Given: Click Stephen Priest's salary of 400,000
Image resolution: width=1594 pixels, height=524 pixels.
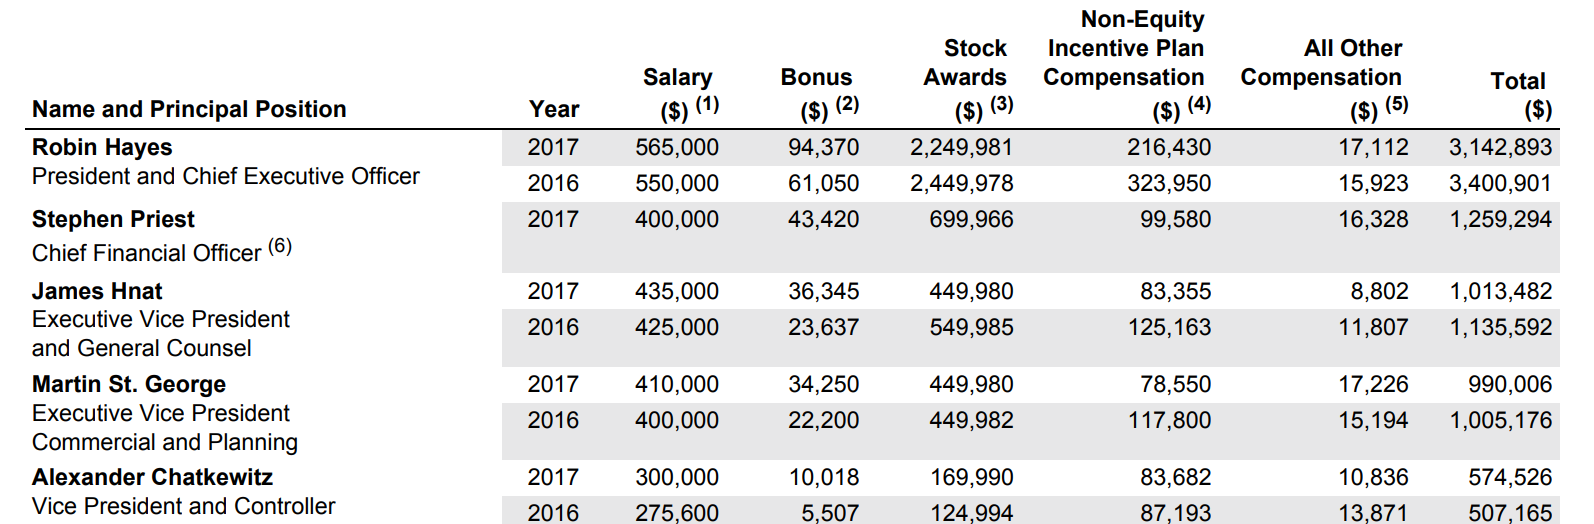Looking at the screenshot, I should tap(676, 220).
